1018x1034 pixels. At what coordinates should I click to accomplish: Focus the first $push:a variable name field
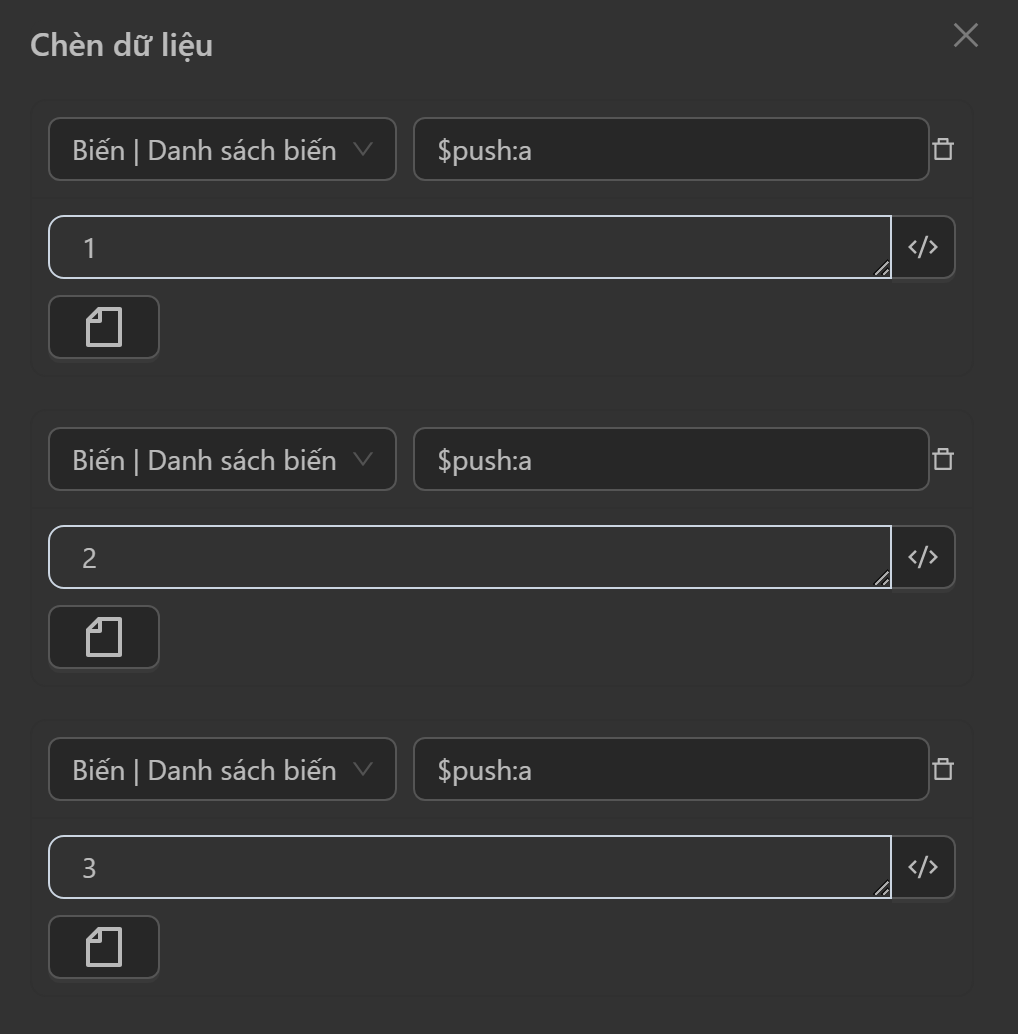pyautogui.click(x=670, y=150)
